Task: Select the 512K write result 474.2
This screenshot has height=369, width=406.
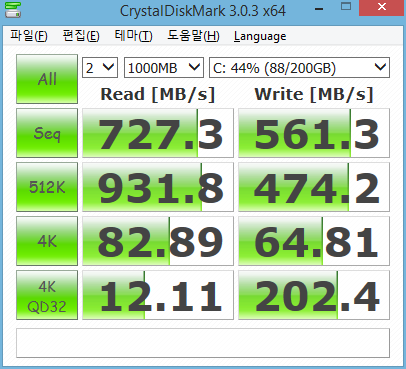Action: pos(314,187)
